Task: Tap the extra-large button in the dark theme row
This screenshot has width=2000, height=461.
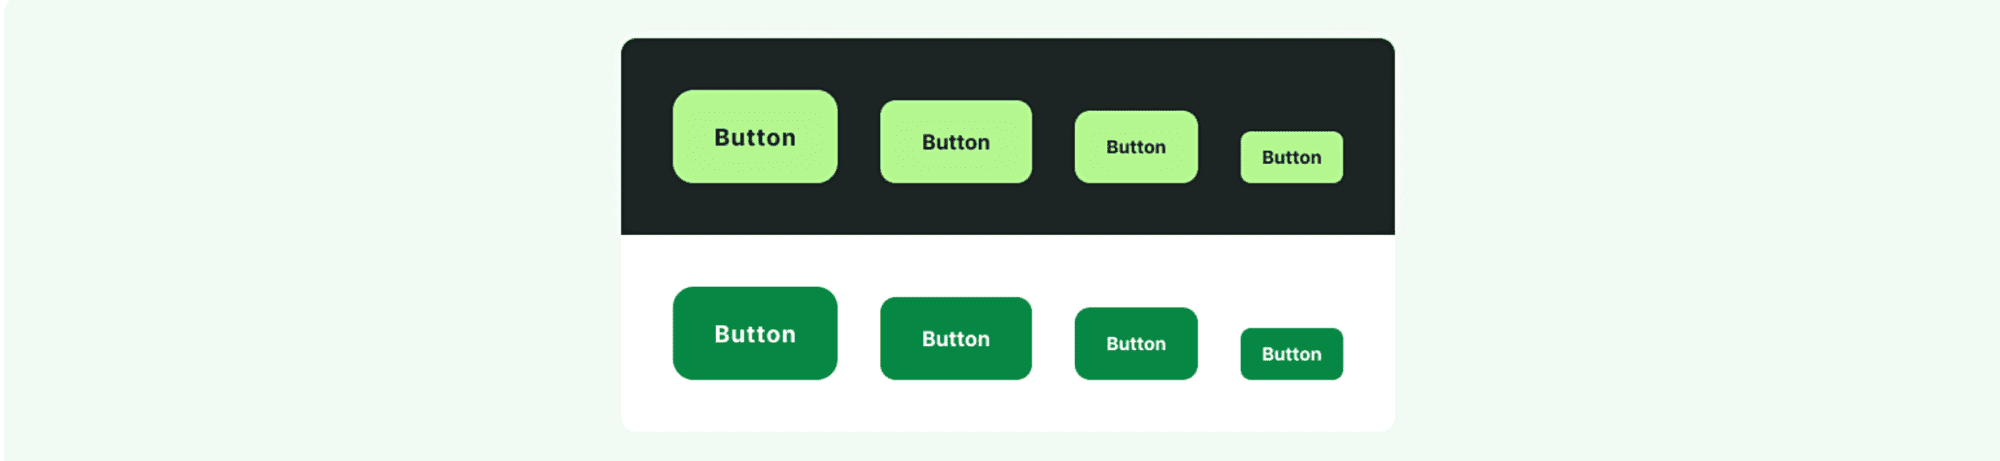Action: (x=755, y=137)
